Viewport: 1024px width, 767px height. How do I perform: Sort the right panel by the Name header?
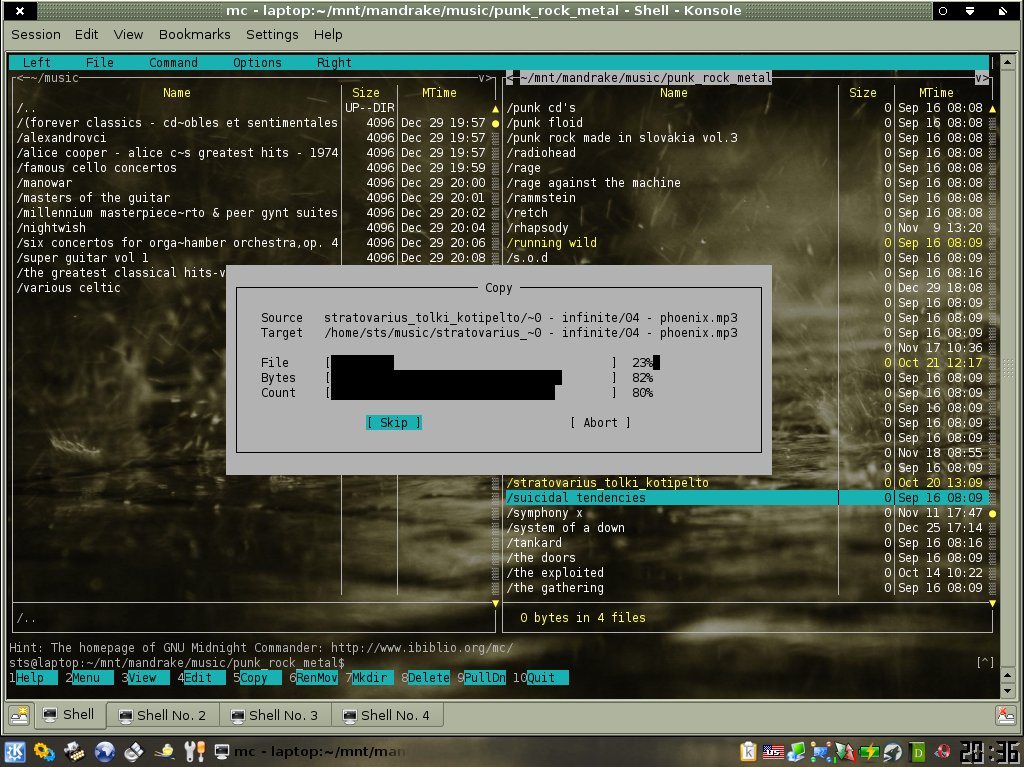click(x=673, y=93)
